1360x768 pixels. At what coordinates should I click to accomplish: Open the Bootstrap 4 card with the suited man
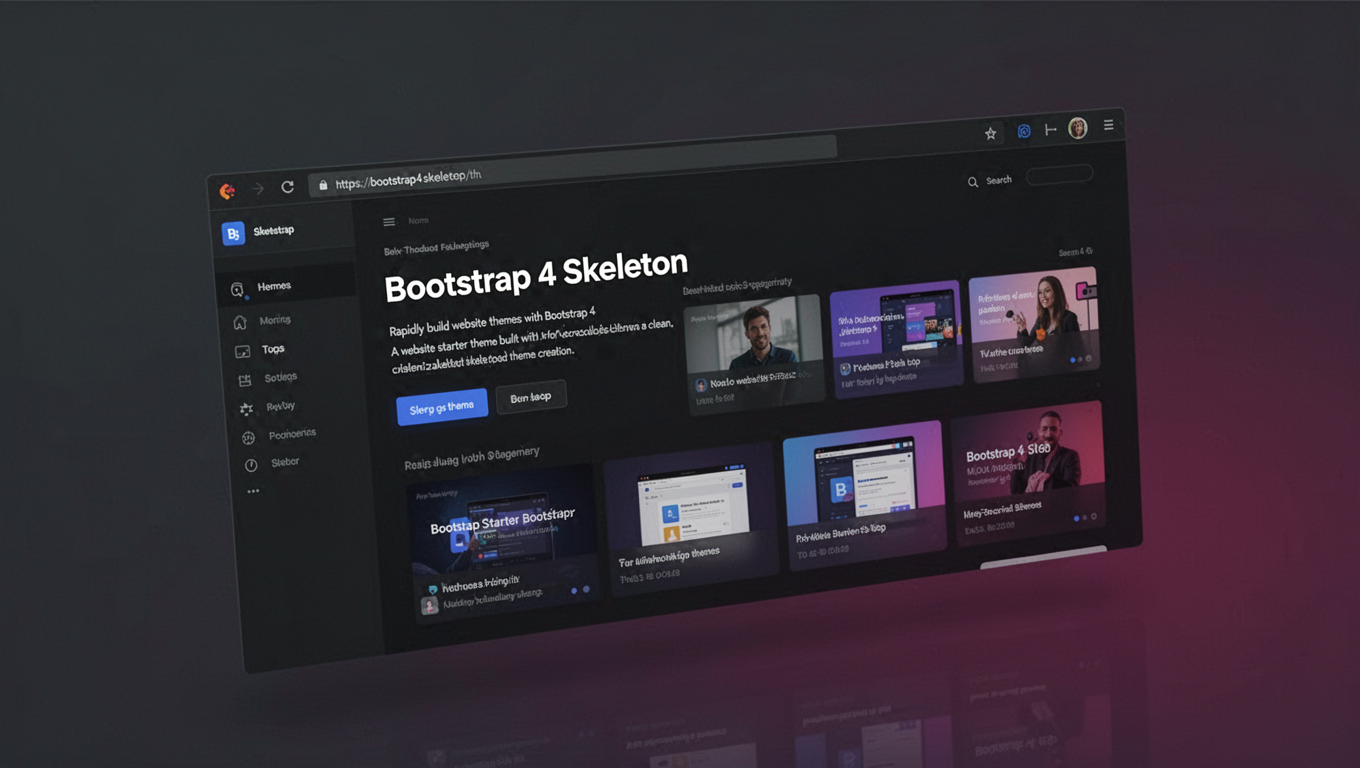1028,472
